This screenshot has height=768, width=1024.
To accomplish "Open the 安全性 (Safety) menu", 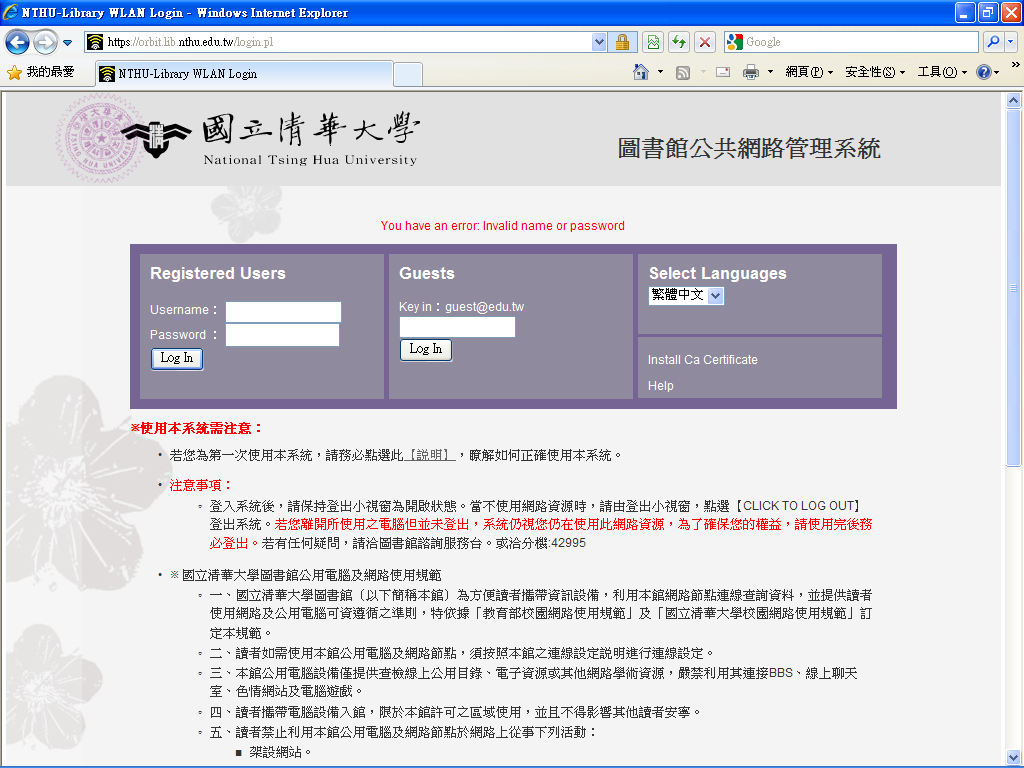I will coord(874,72).
